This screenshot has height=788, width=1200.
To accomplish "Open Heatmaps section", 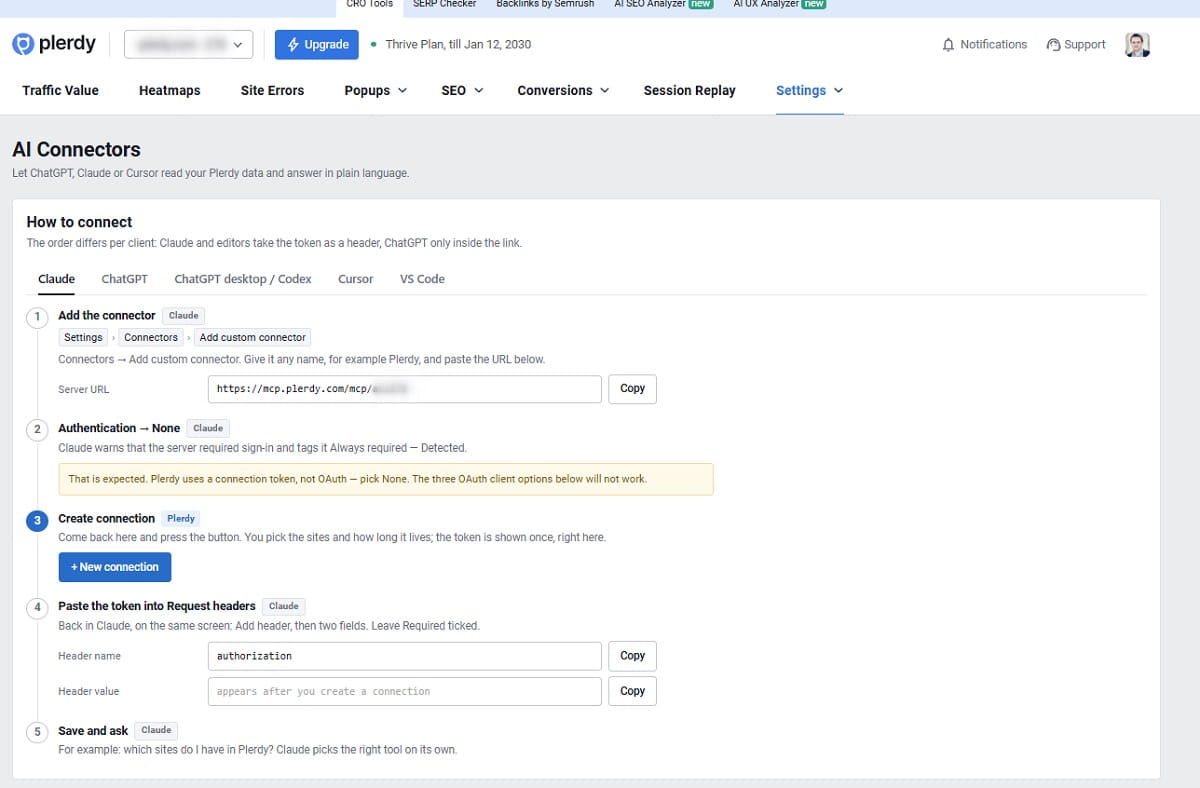I will 170,90.
